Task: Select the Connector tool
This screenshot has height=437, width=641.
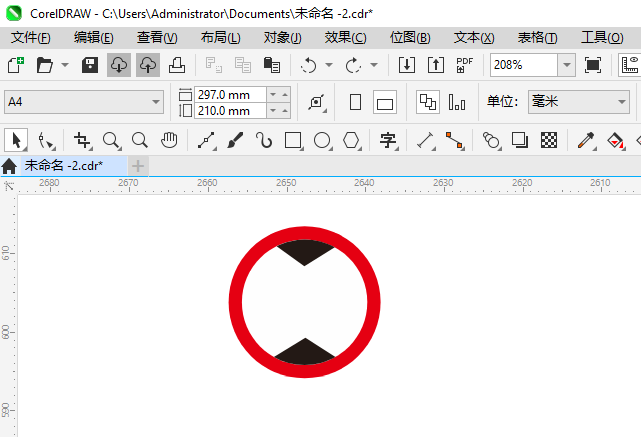Action: [x=455, y=140]
